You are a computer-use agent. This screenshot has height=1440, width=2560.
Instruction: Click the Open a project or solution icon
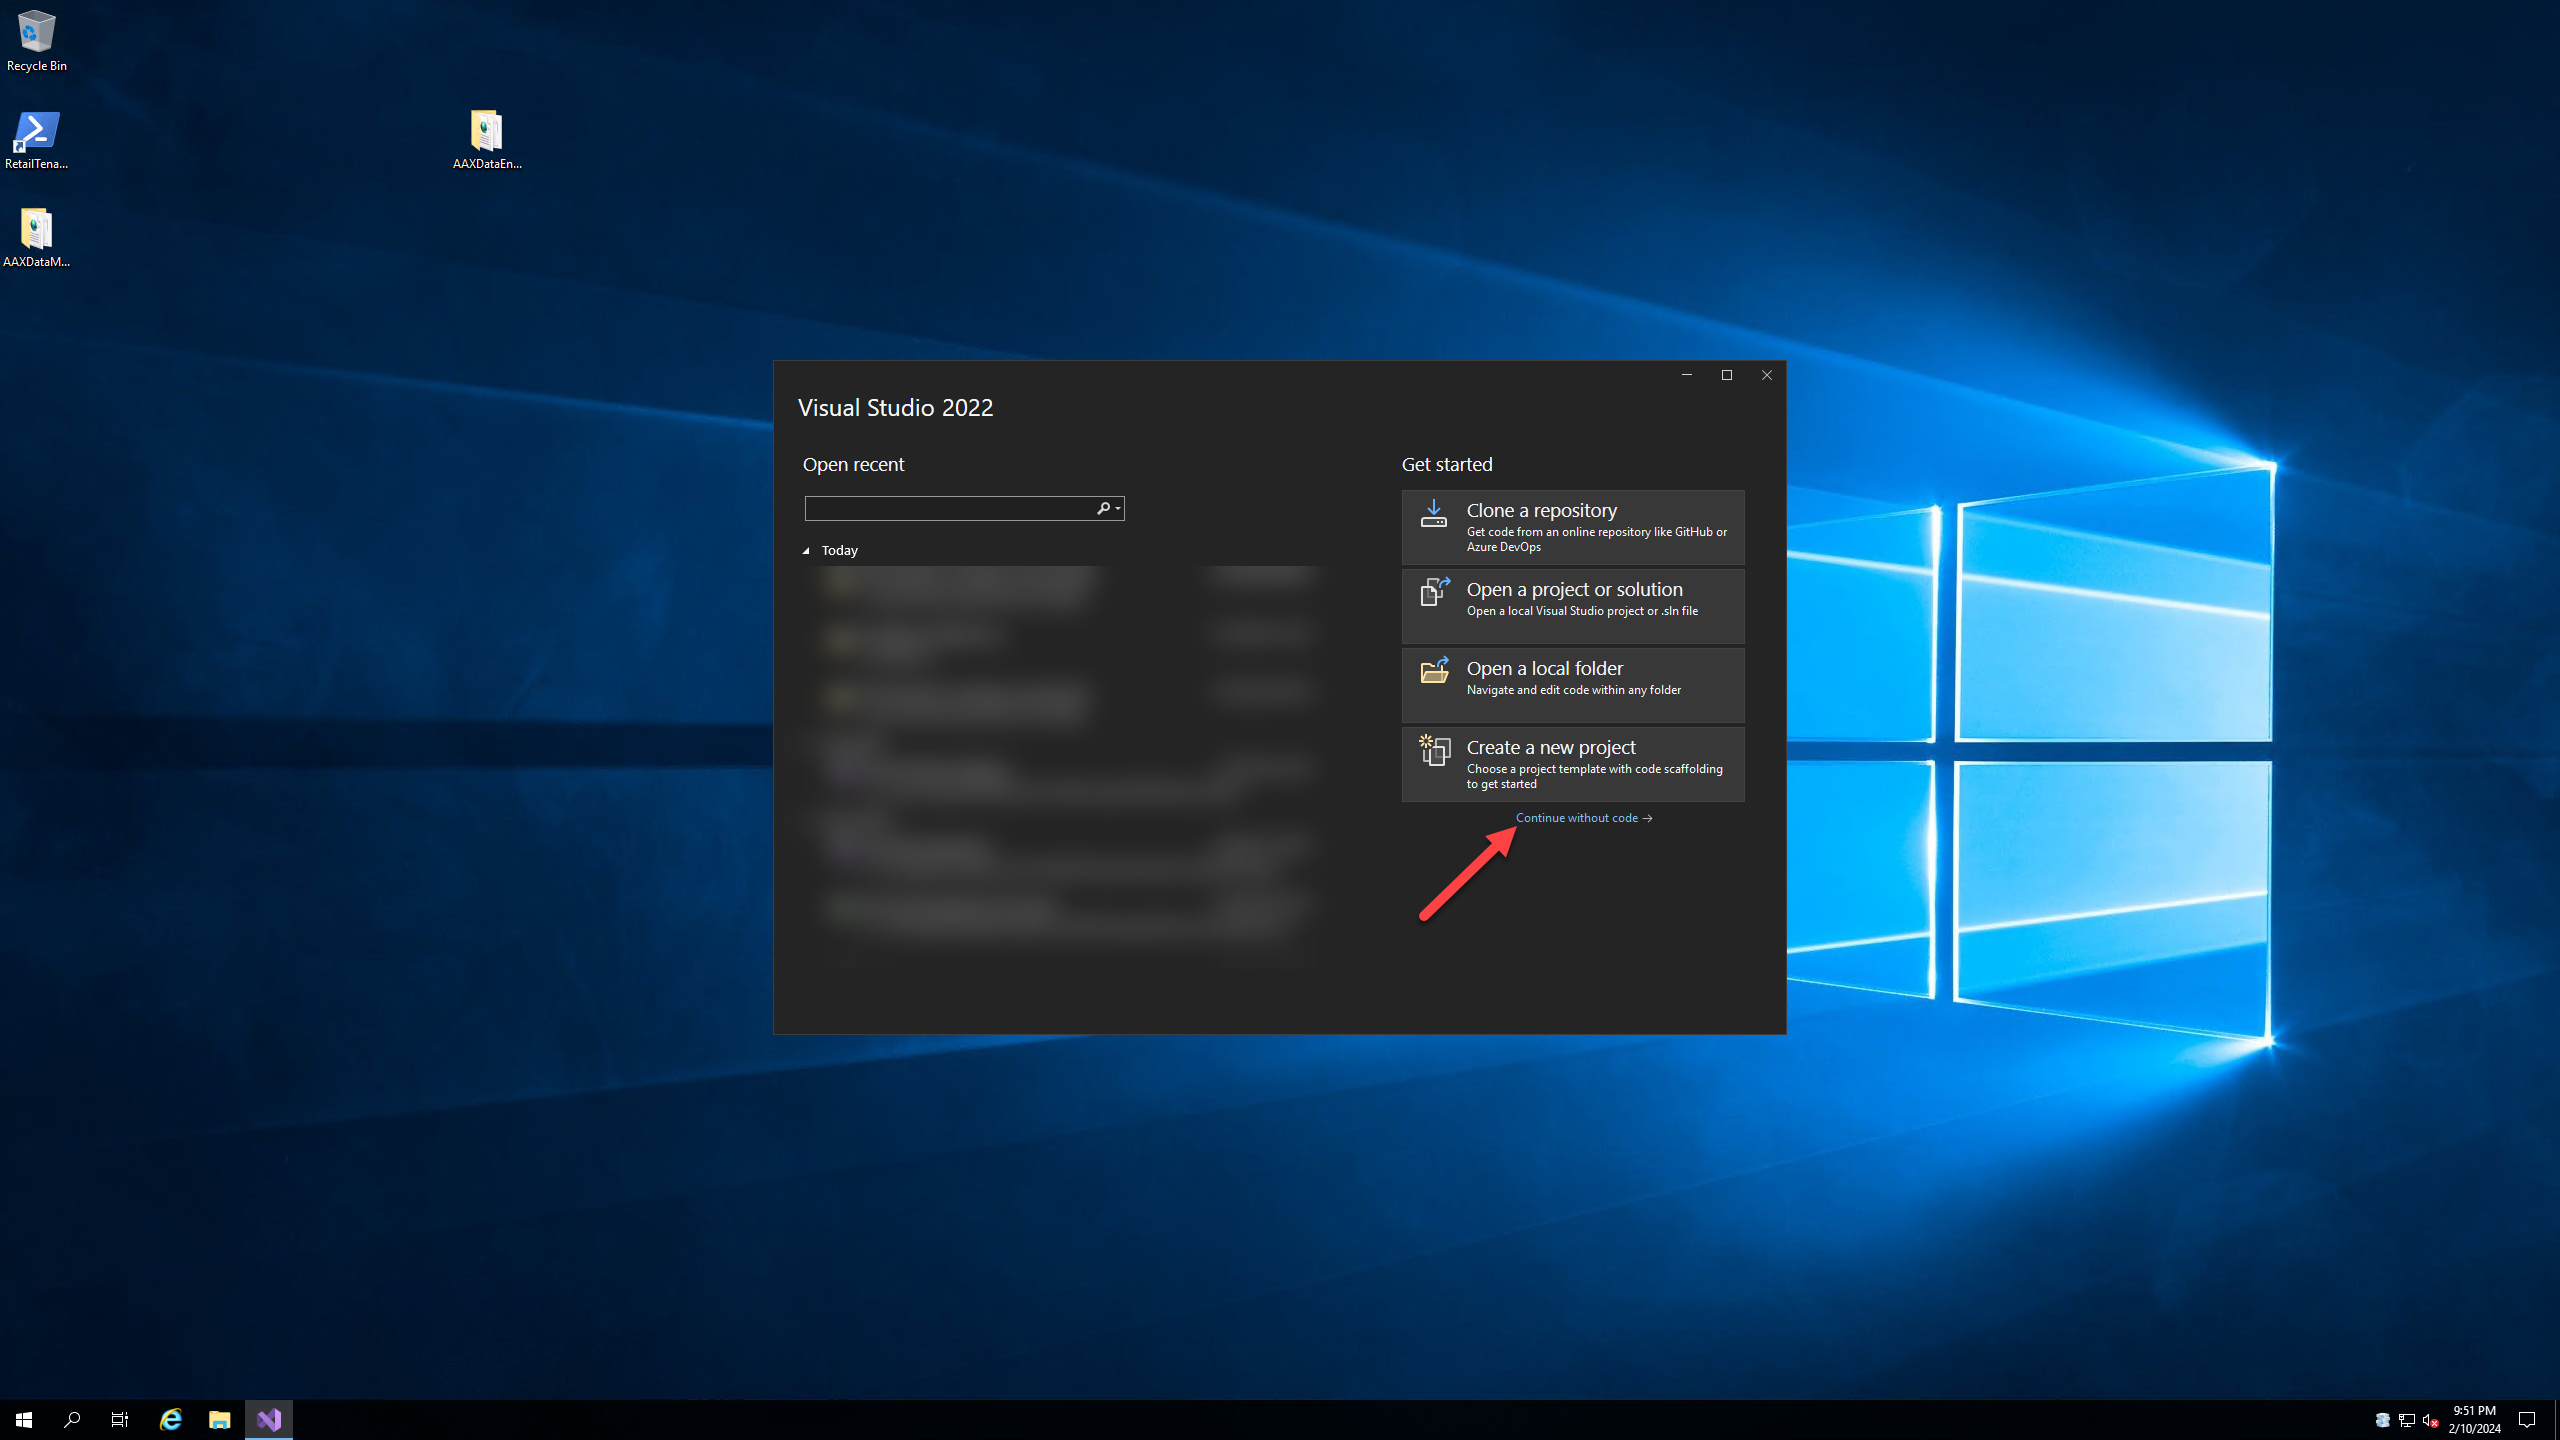click(1434, 592)
